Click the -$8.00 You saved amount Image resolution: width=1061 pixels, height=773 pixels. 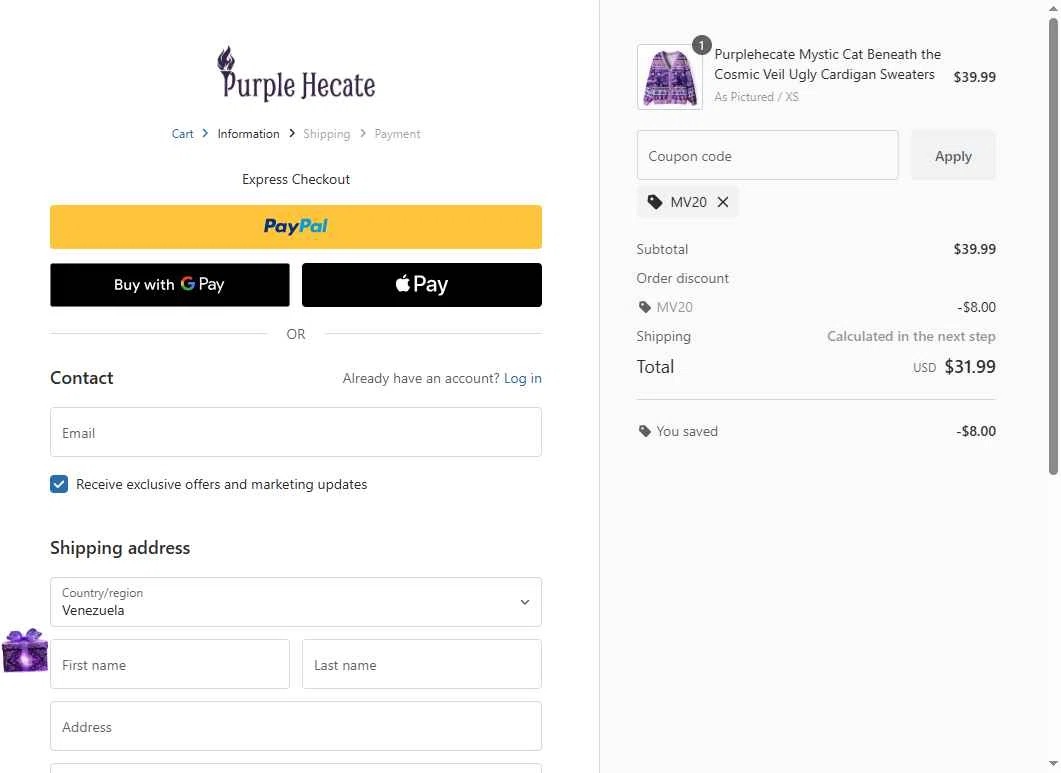[976, 431]
